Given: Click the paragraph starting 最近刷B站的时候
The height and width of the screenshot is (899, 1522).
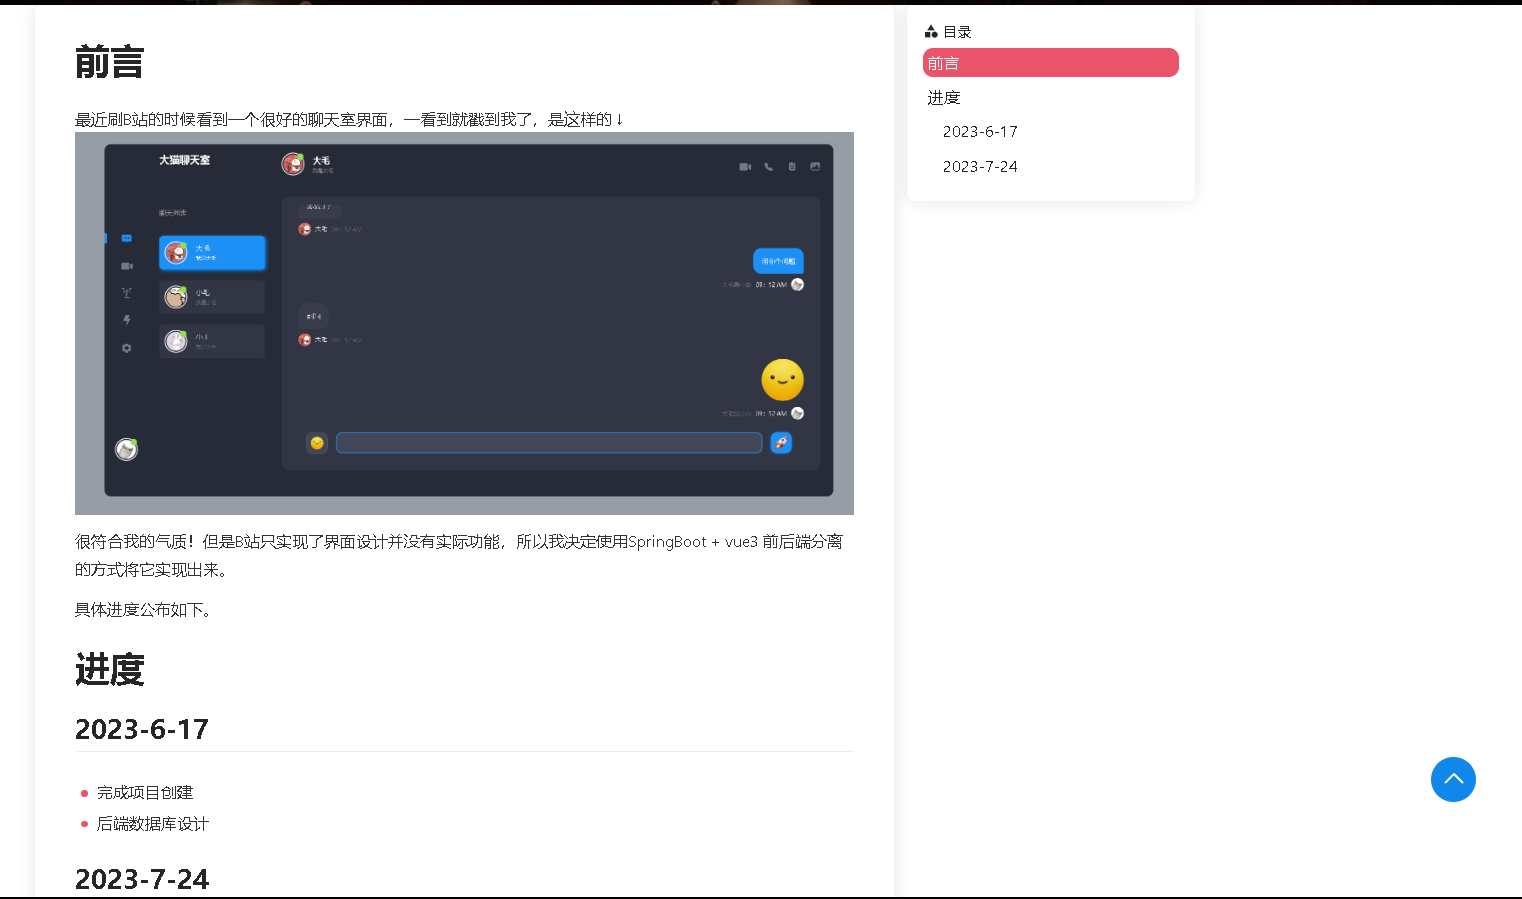Looking at the screenshot, I should pyautogui.click(x=350, y=119).
